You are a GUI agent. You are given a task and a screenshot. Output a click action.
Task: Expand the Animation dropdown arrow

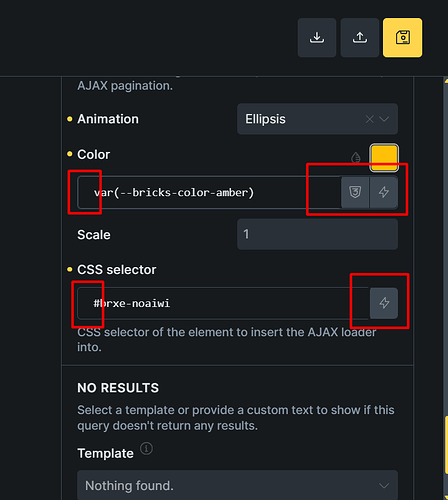pyautogui.click(x=384, y=119)
